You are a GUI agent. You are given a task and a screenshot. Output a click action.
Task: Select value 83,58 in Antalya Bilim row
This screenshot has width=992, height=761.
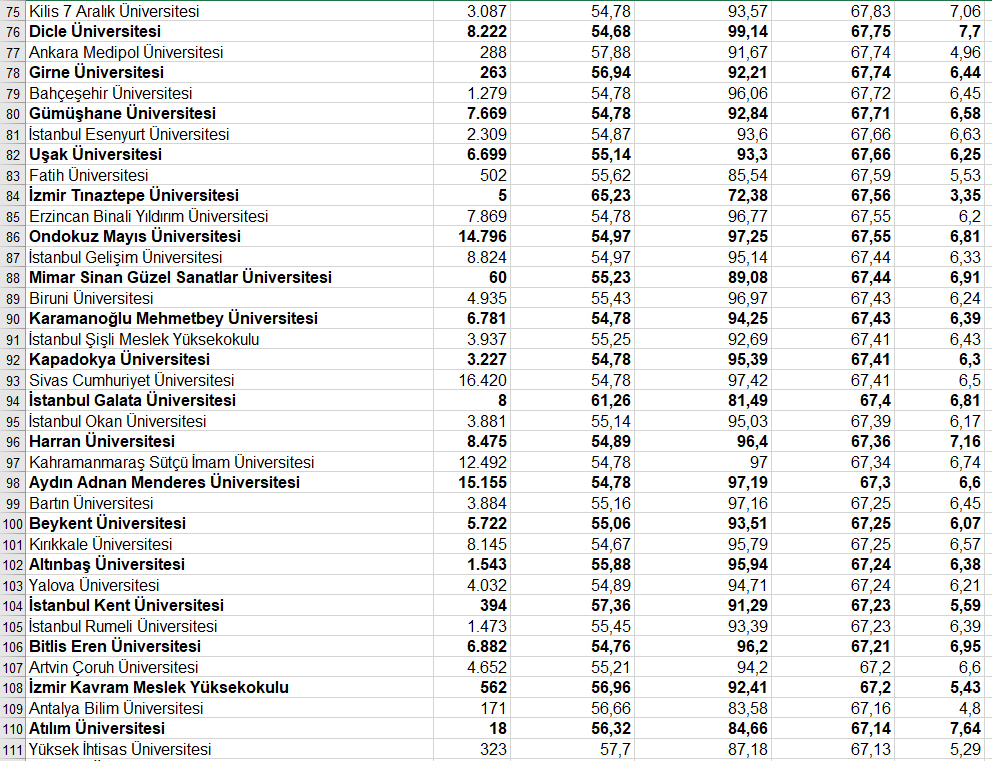[x=703, y=708]
